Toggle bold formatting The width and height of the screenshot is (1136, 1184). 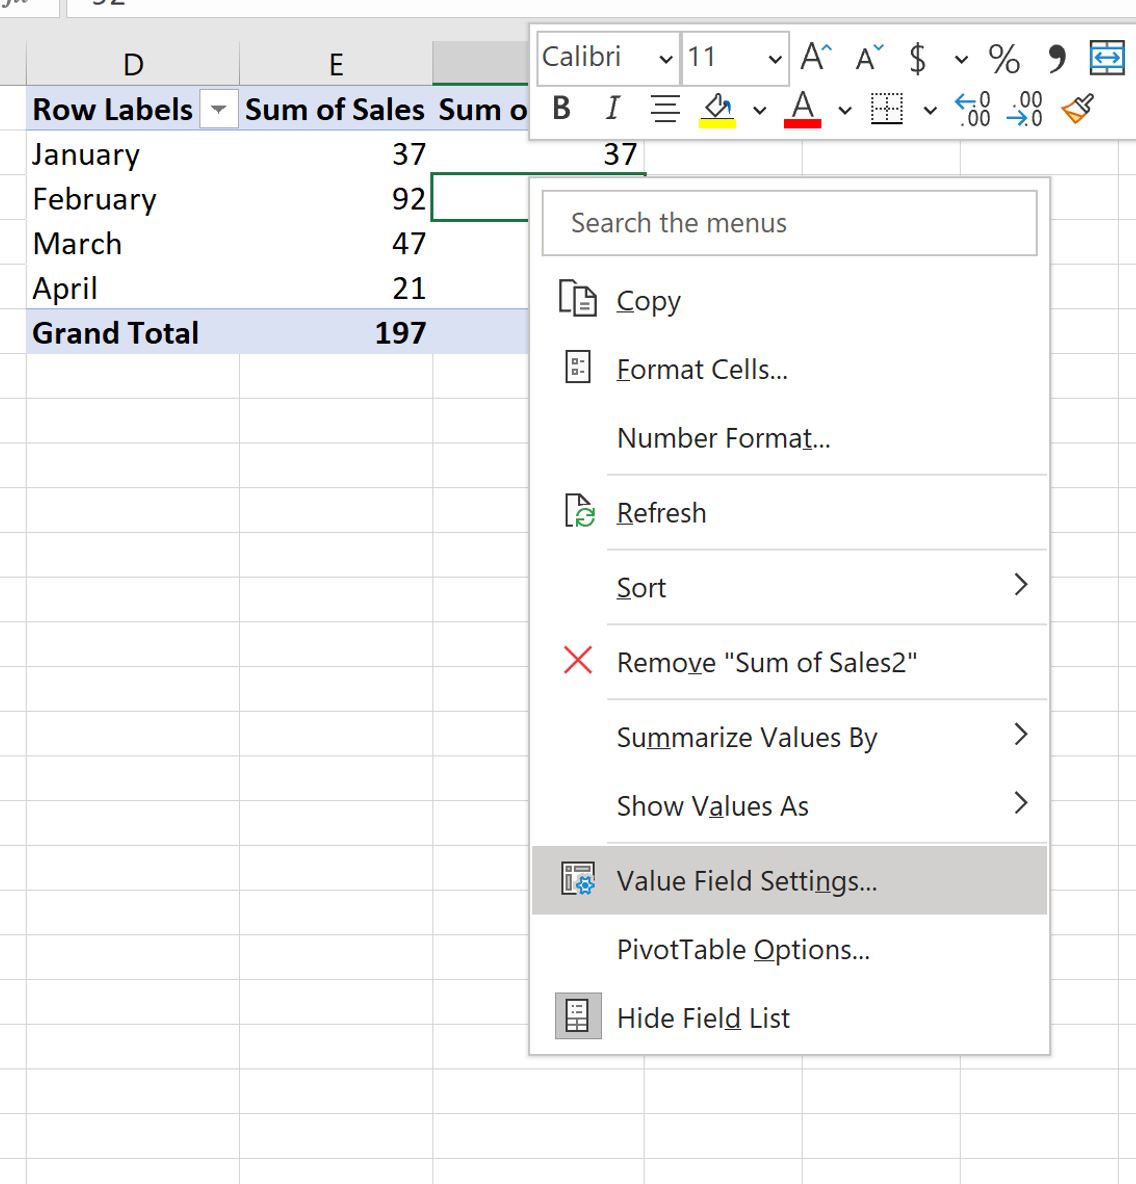(x=560, y=109)
